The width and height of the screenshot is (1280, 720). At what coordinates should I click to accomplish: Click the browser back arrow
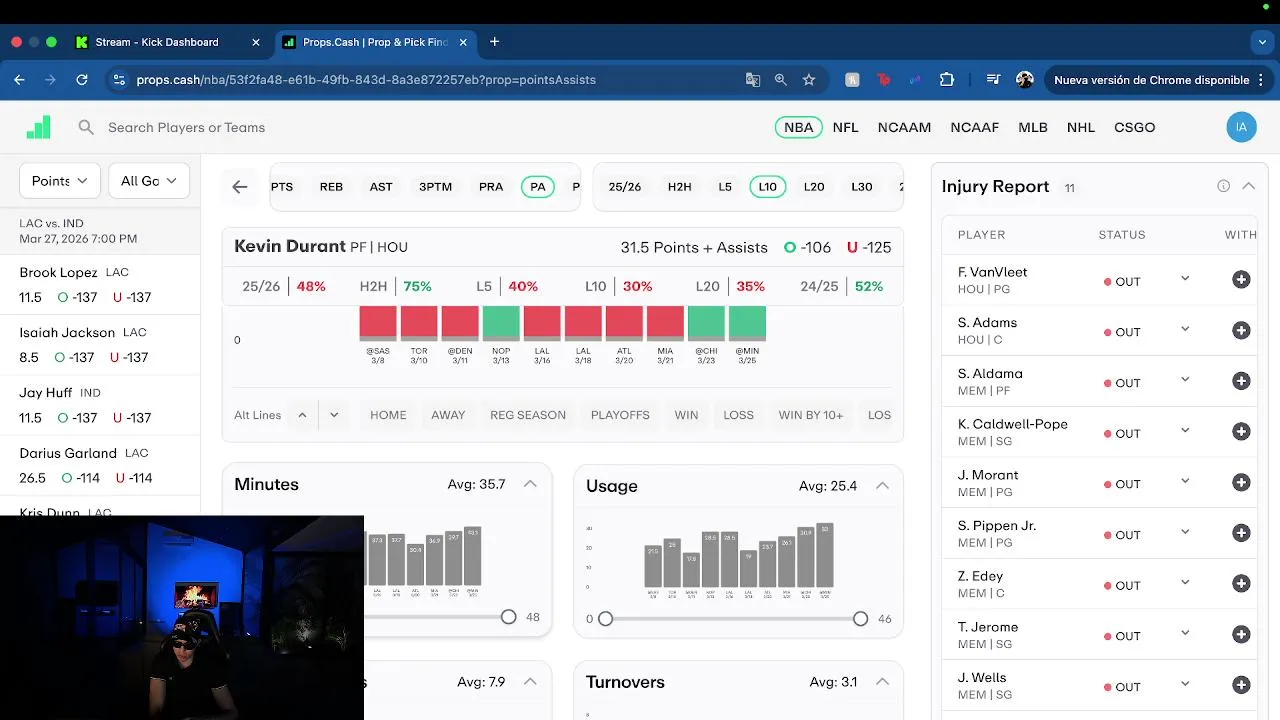(19, 80)
